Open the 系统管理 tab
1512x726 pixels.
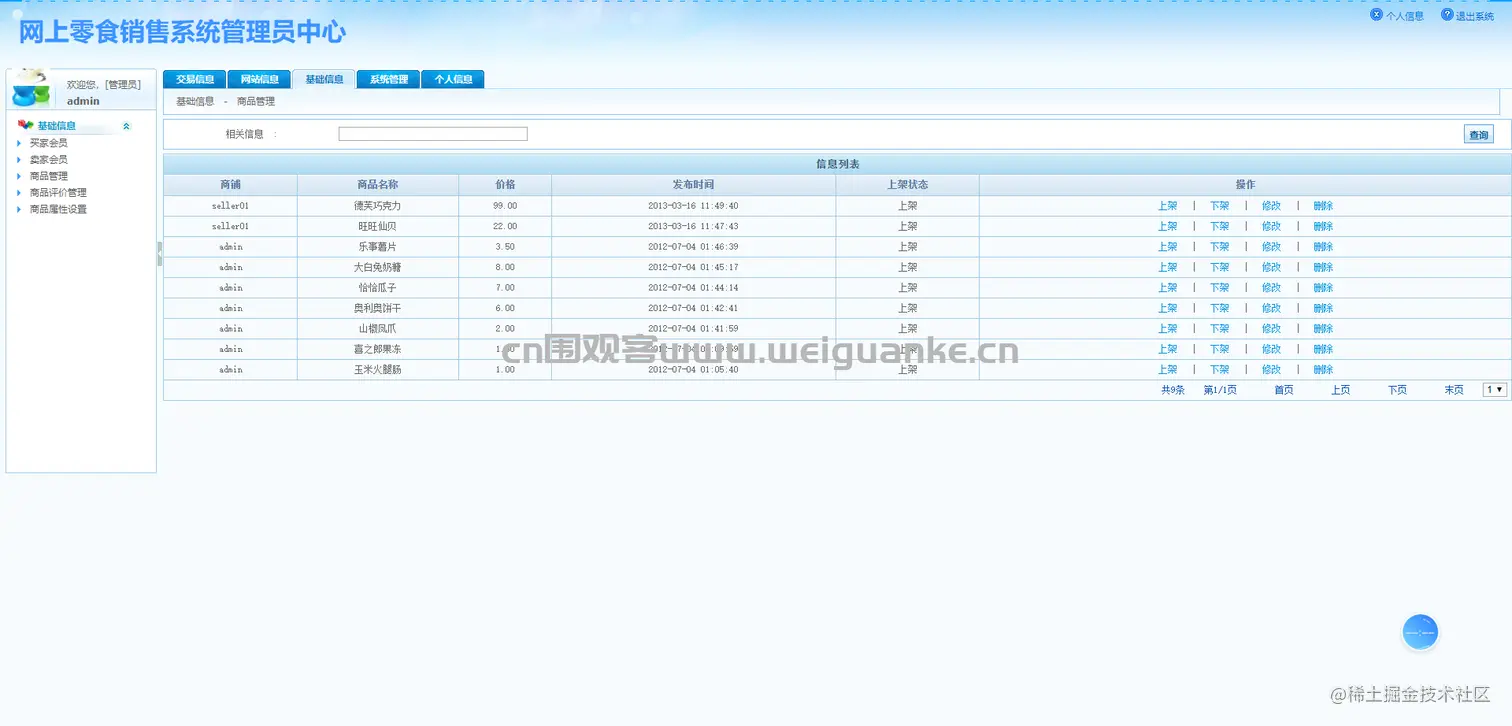pyautogui.click(x=388, y=79)
